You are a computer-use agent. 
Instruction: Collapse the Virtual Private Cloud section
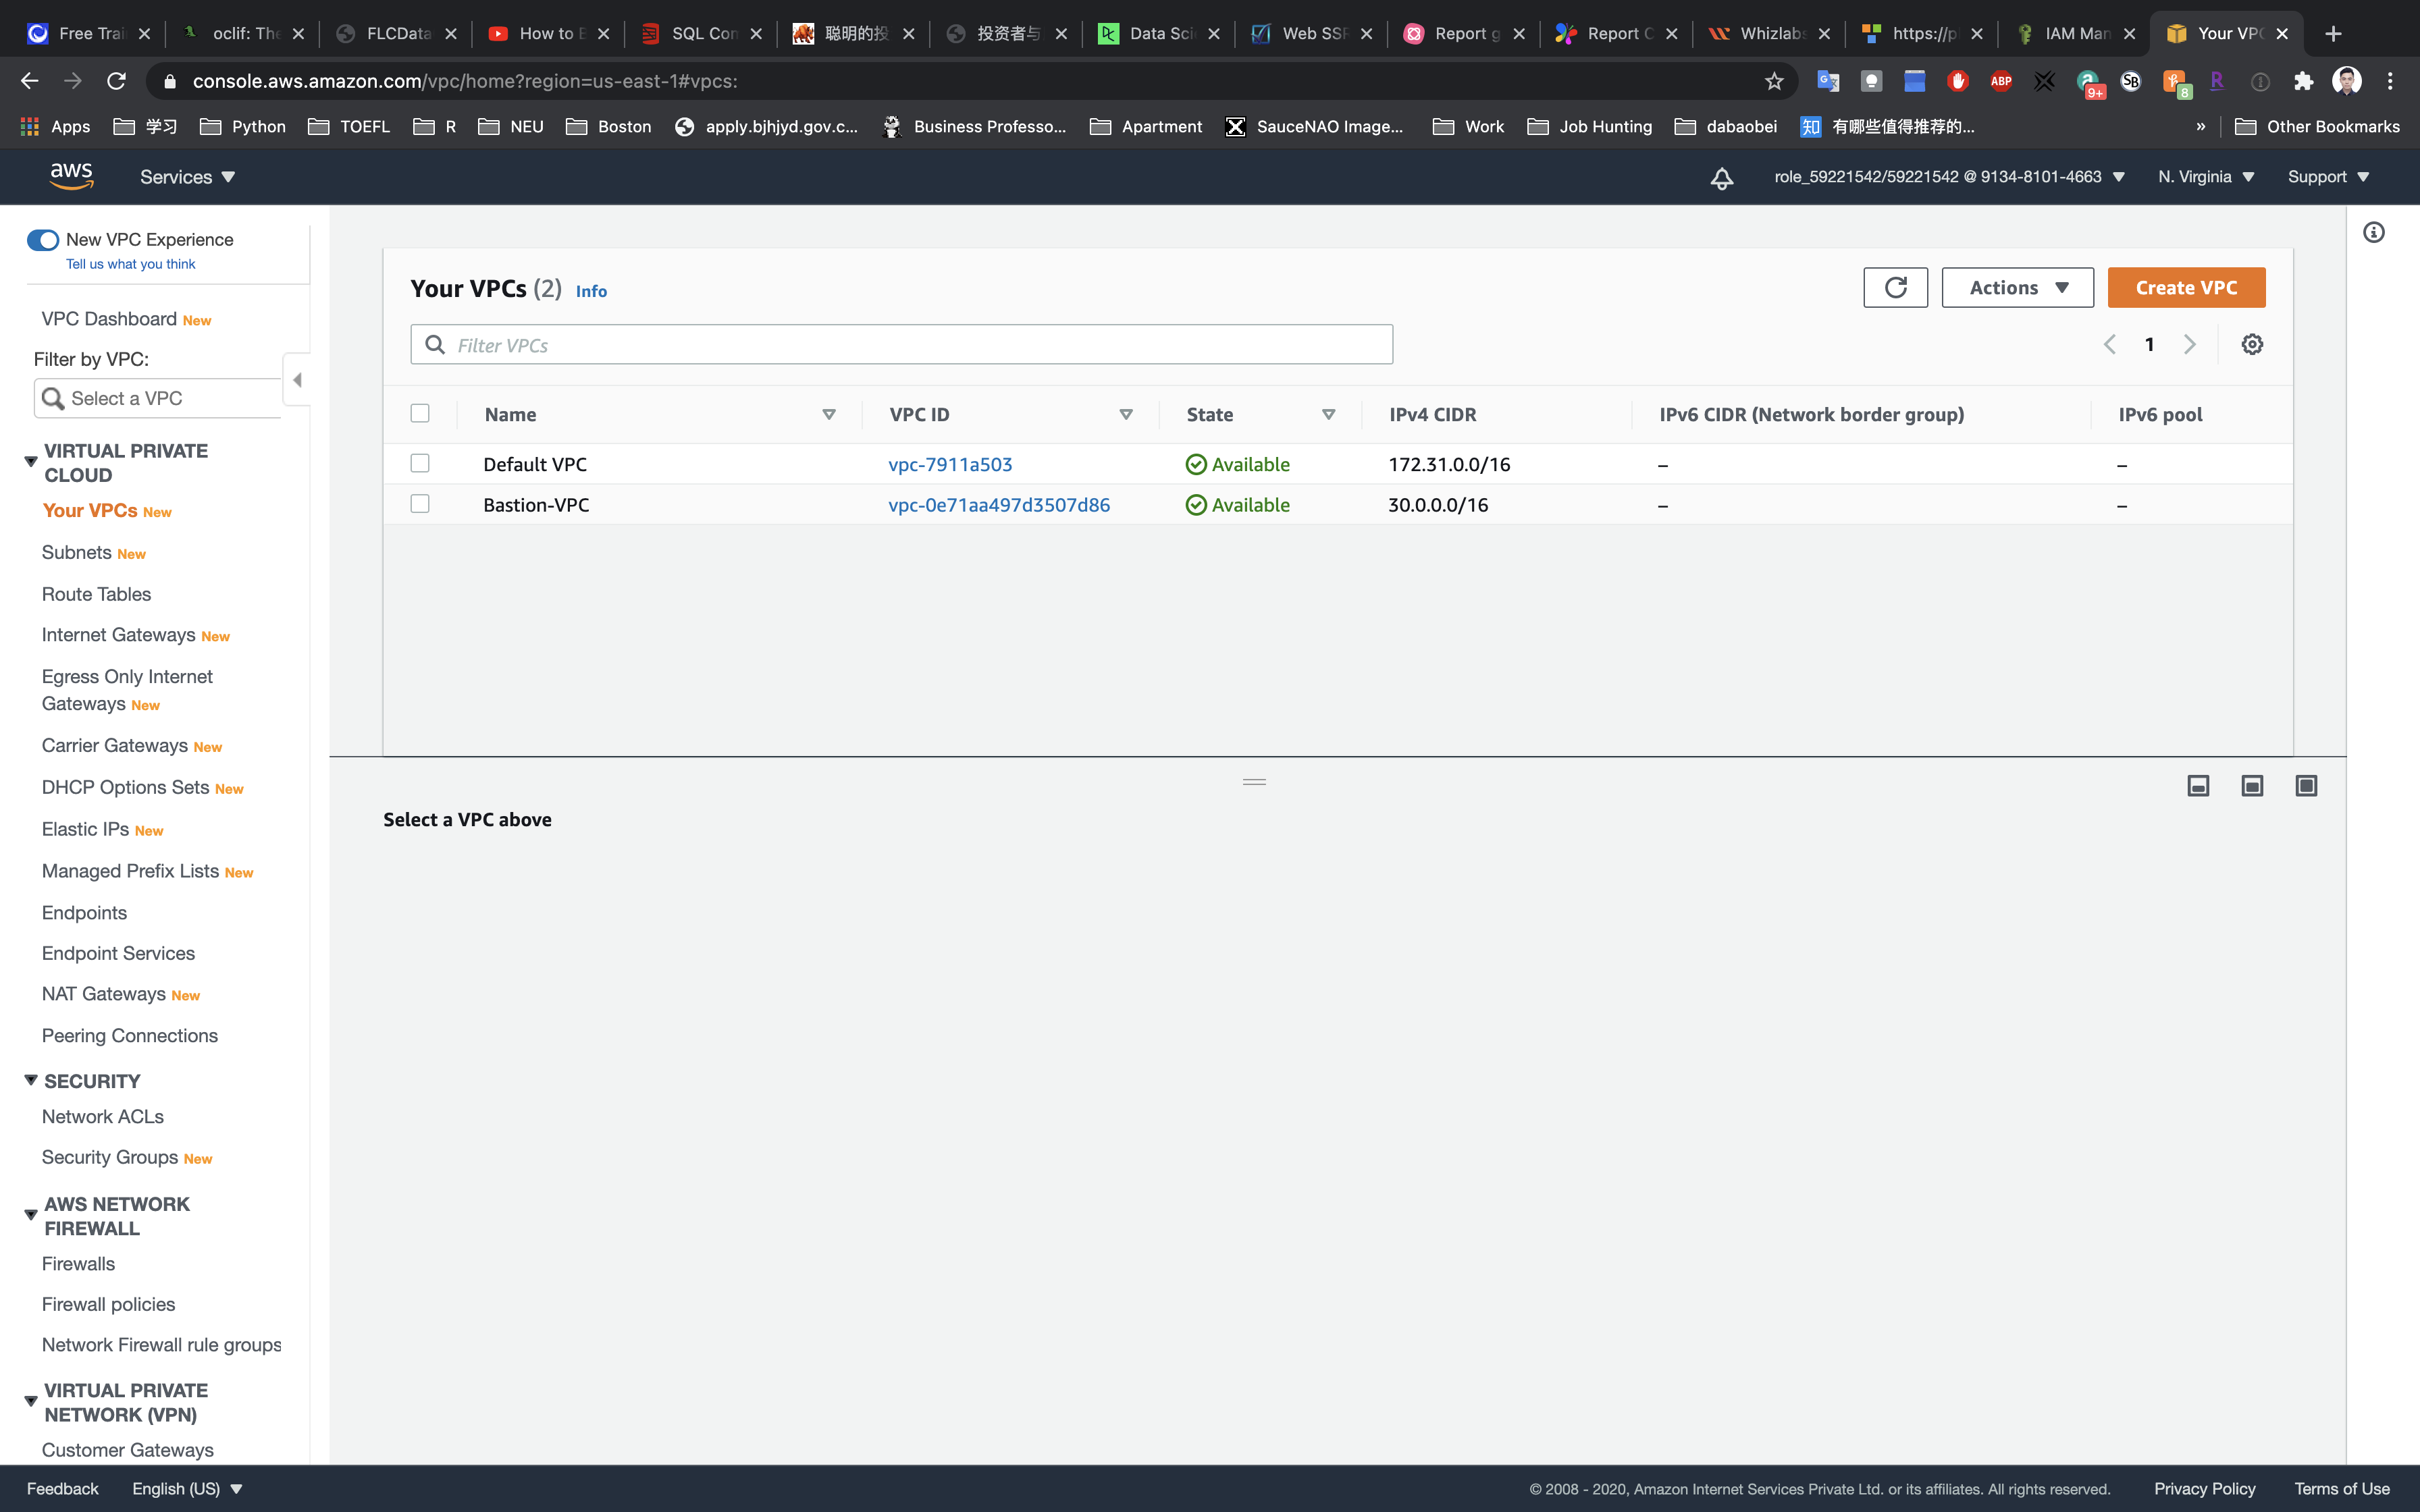coord(31,462)
